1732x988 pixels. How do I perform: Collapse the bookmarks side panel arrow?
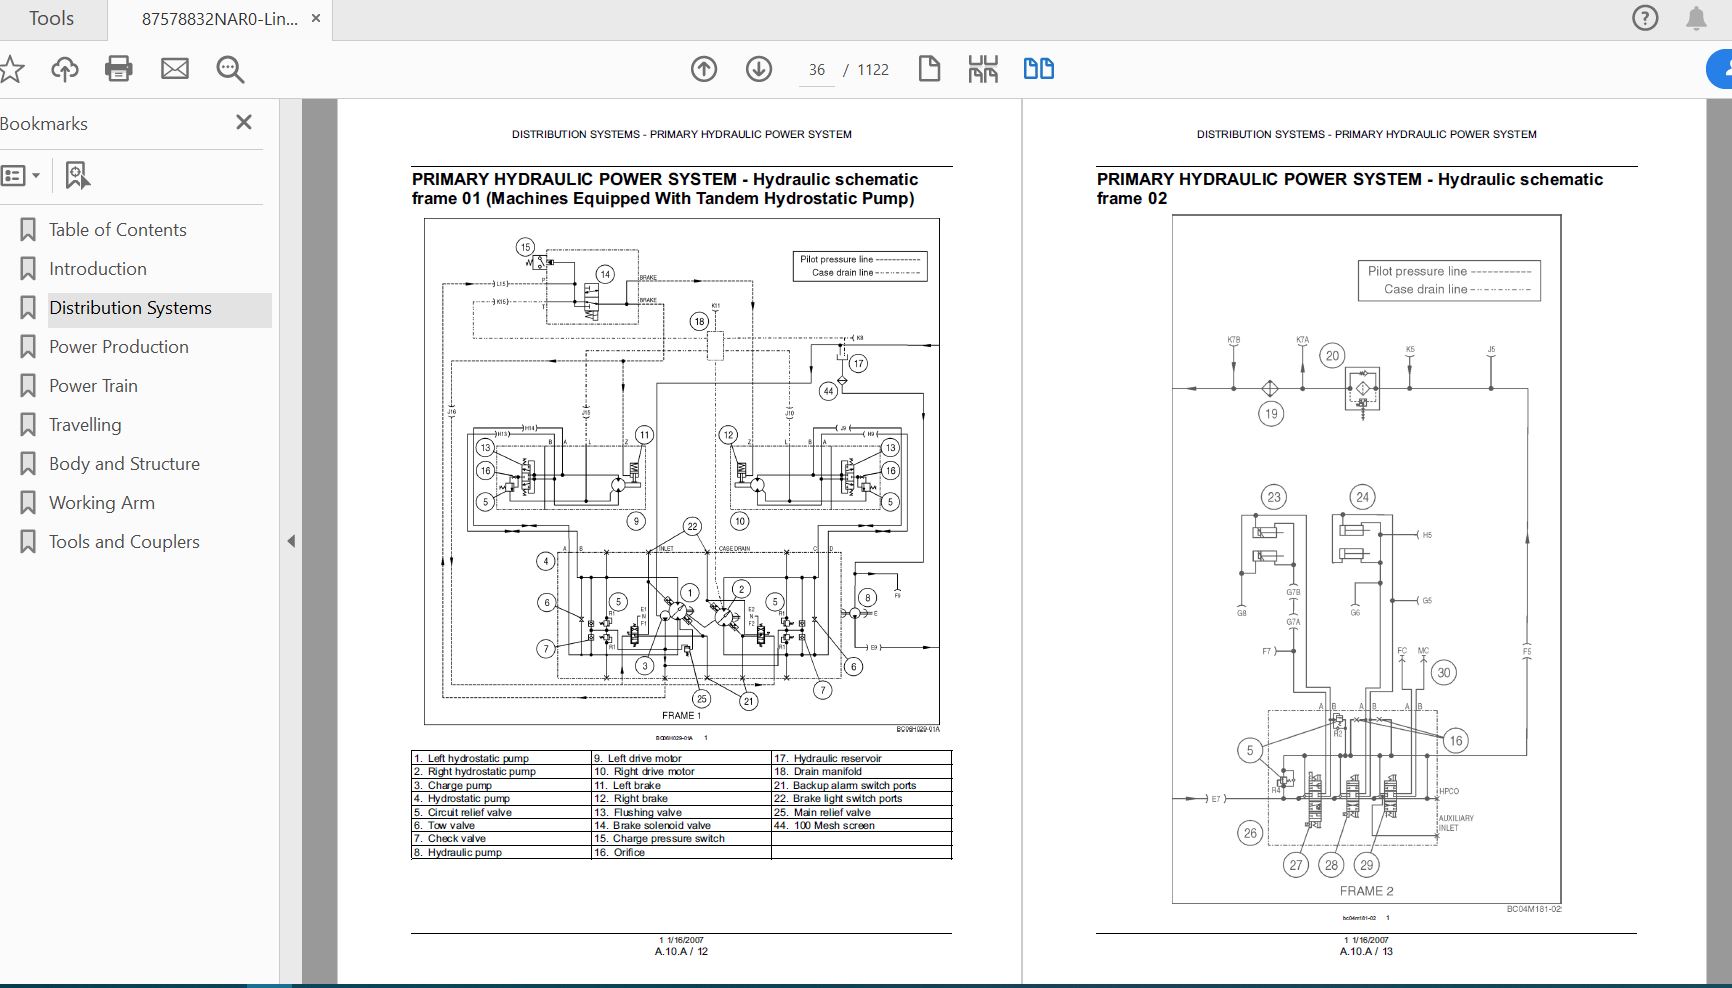(x=291, y=541)
